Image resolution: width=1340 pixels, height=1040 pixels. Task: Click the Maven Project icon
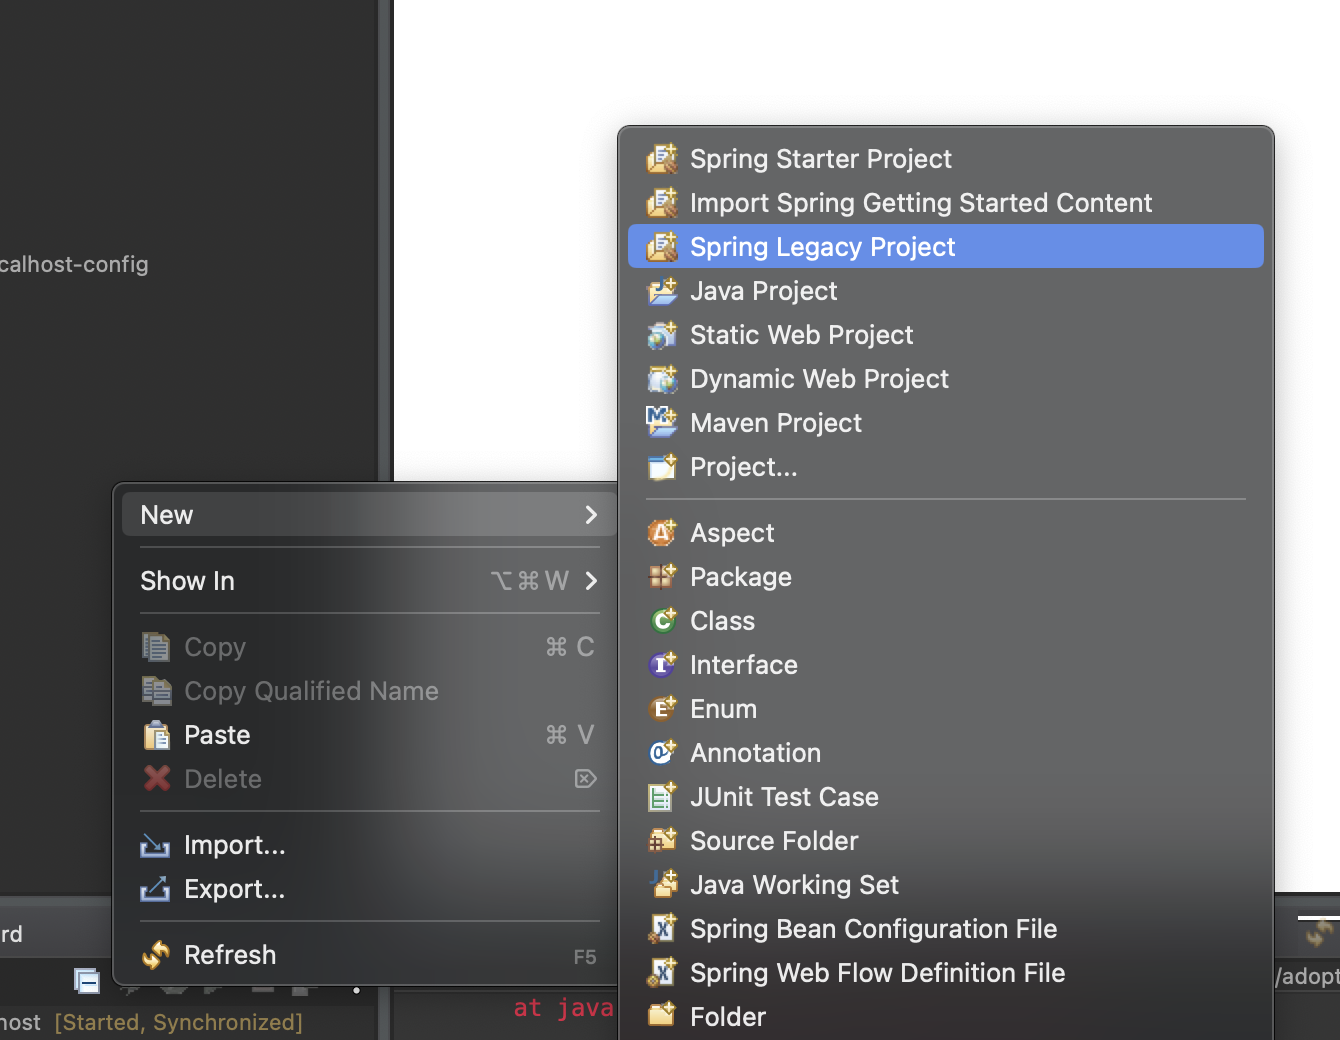[662, 423]
